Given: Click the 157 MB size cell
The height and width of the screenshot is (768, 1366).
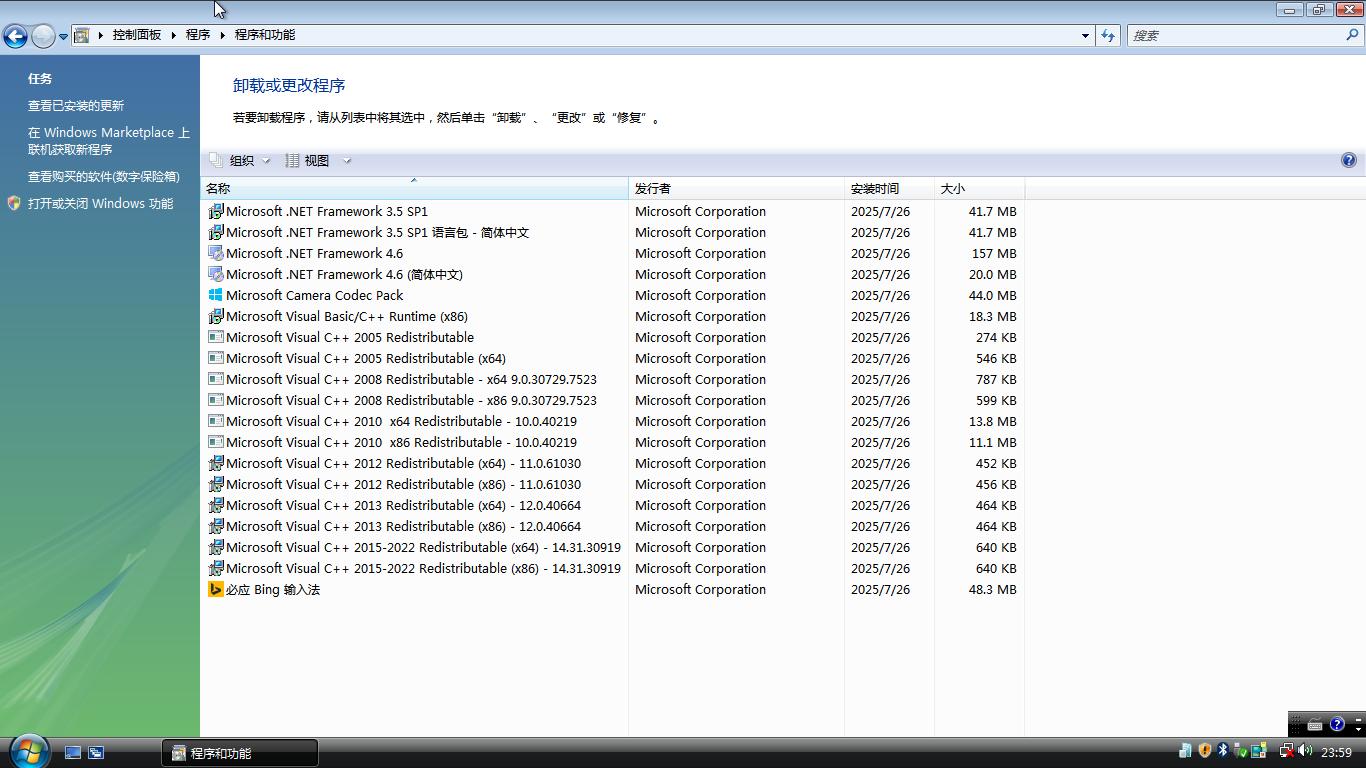Looking at the screenshot, I should (994, 254).
